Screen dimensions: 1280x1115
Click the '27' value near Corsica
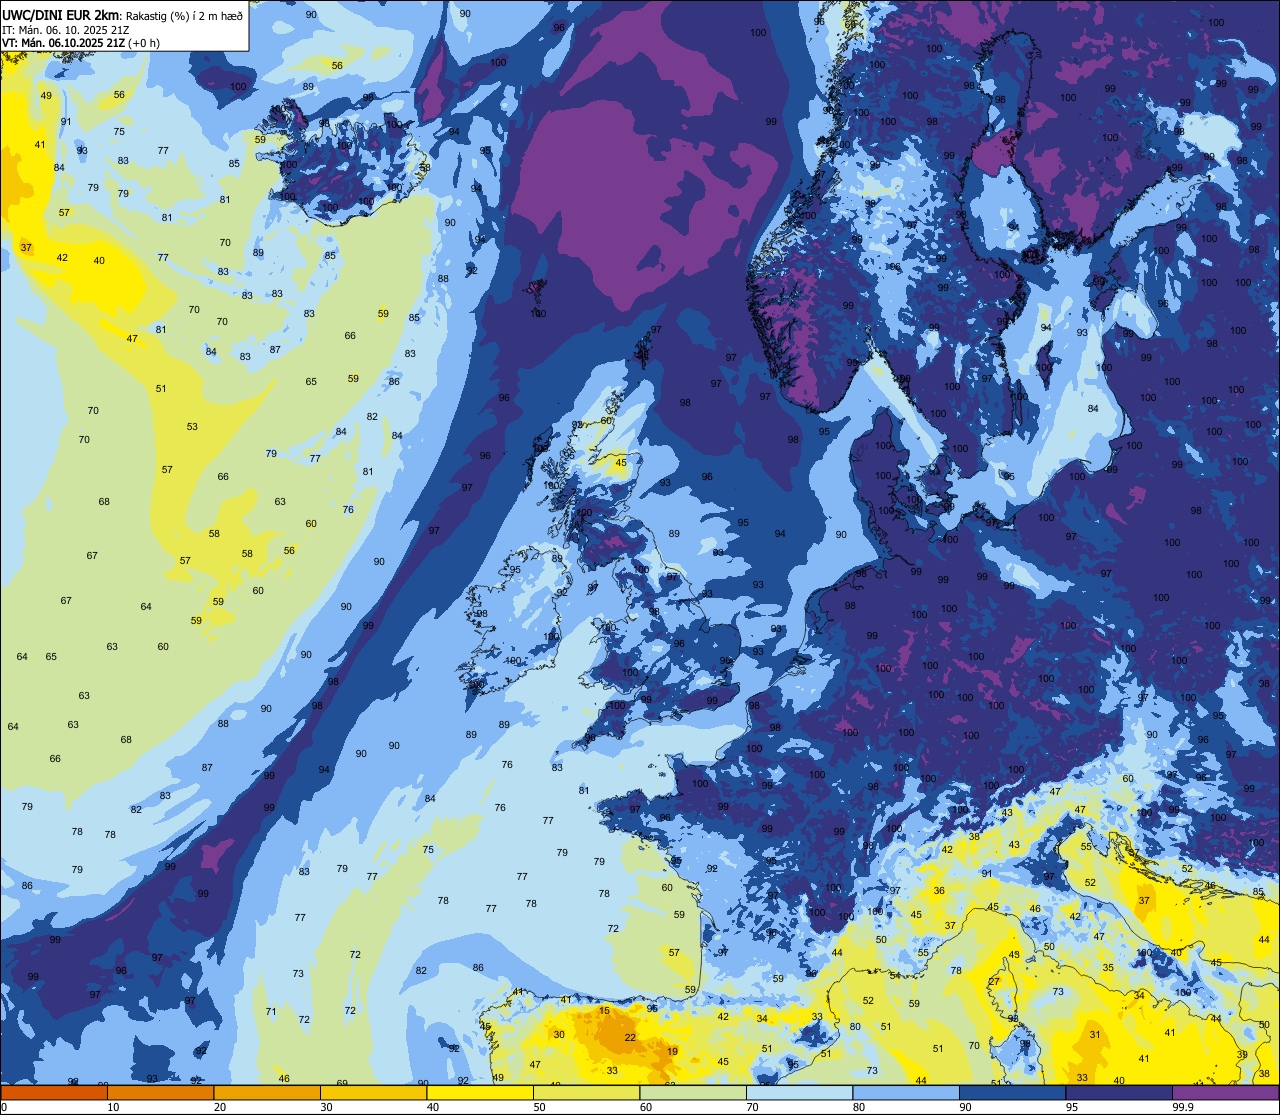point(994,982)
